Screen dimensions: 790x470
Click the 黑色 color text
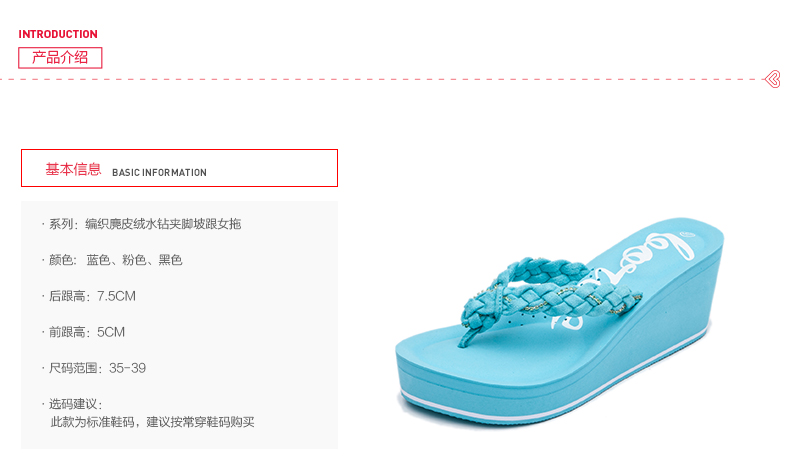click(170, 260)
